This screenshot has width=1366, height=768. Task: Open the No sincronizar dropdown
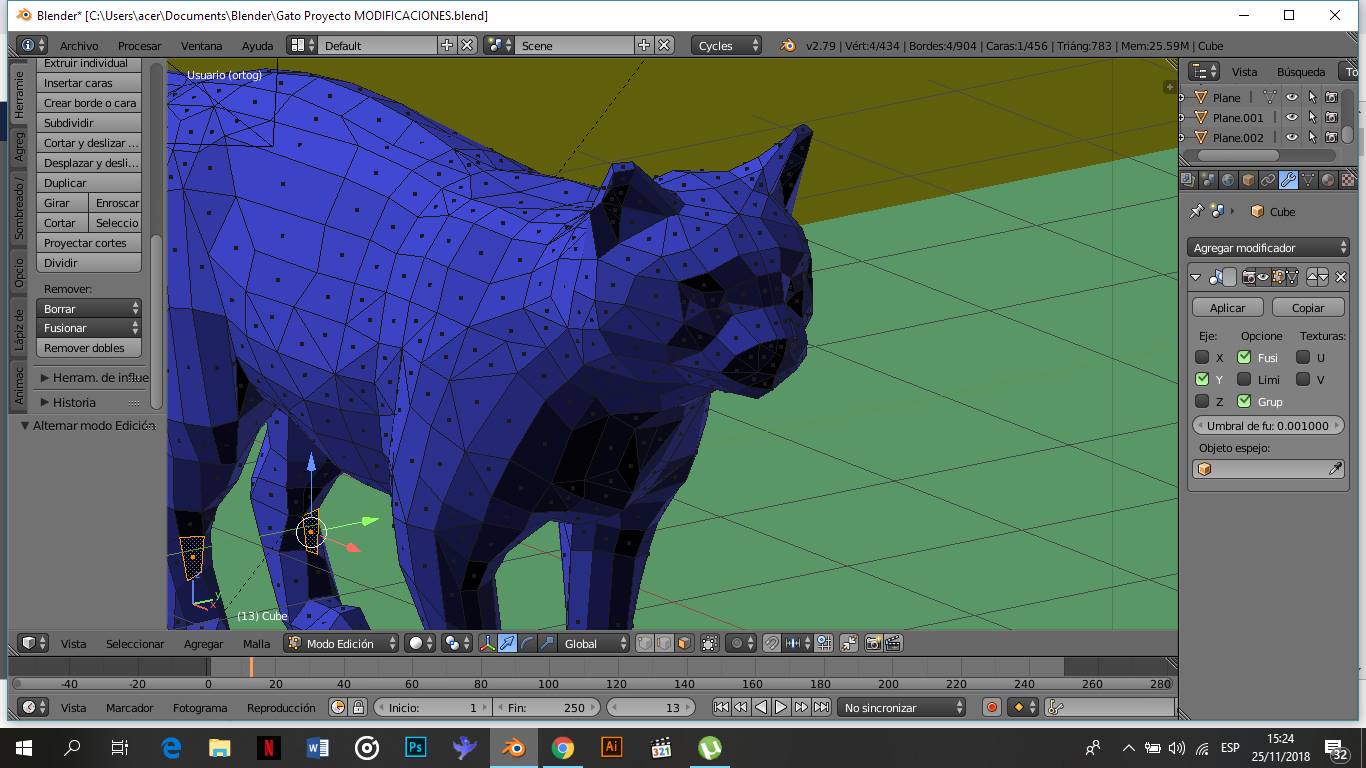tap(902, 707)
